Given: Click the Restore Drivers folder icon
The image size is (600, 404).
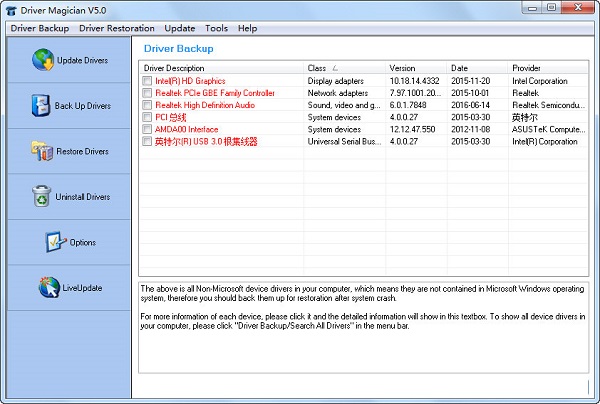Looking at the screenshot, I should pyautogui.click(x=42, y=151).
